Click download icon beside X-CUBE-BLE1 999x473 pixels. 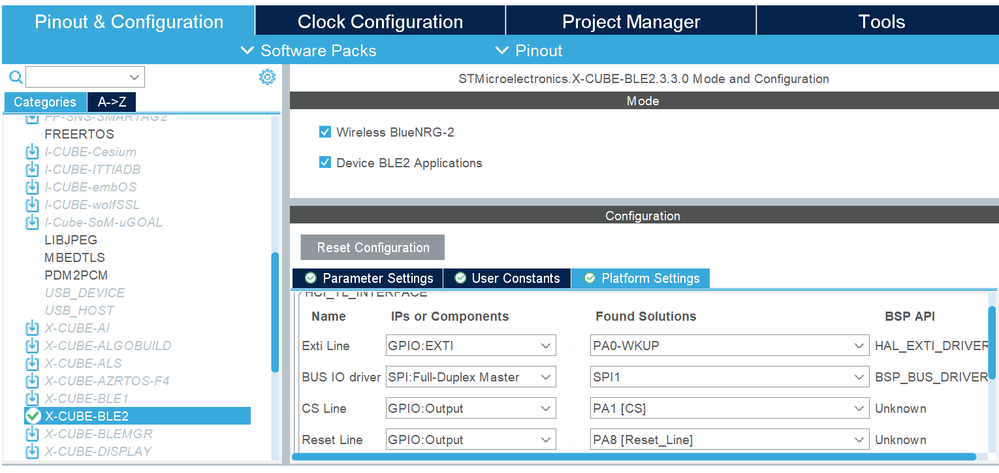[x=32, y=398]
